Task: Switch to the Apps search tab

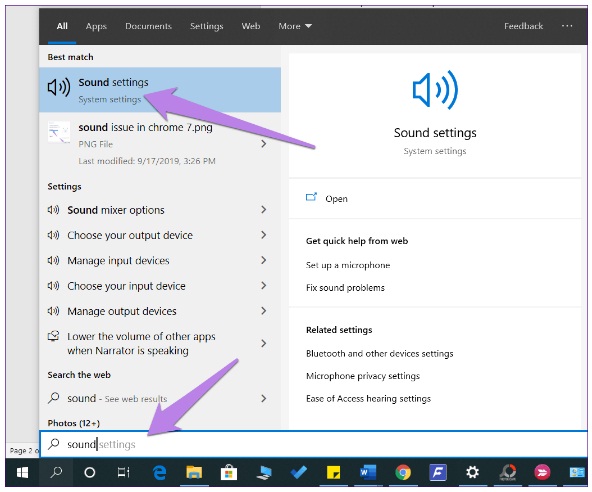Action: tap(96, 26)
